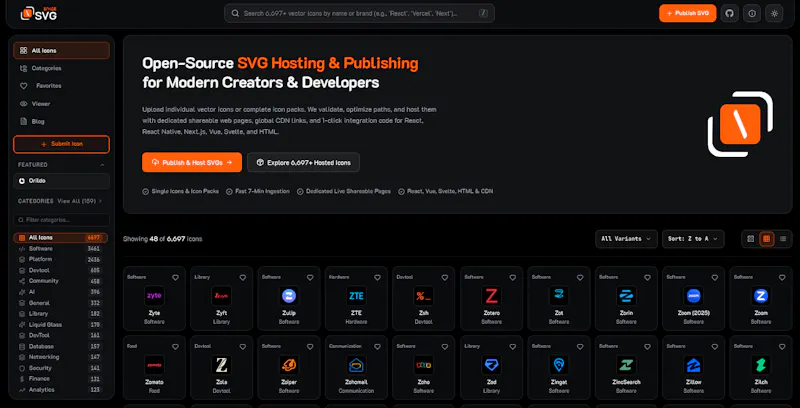Select the Finance category row

point(60,379)
